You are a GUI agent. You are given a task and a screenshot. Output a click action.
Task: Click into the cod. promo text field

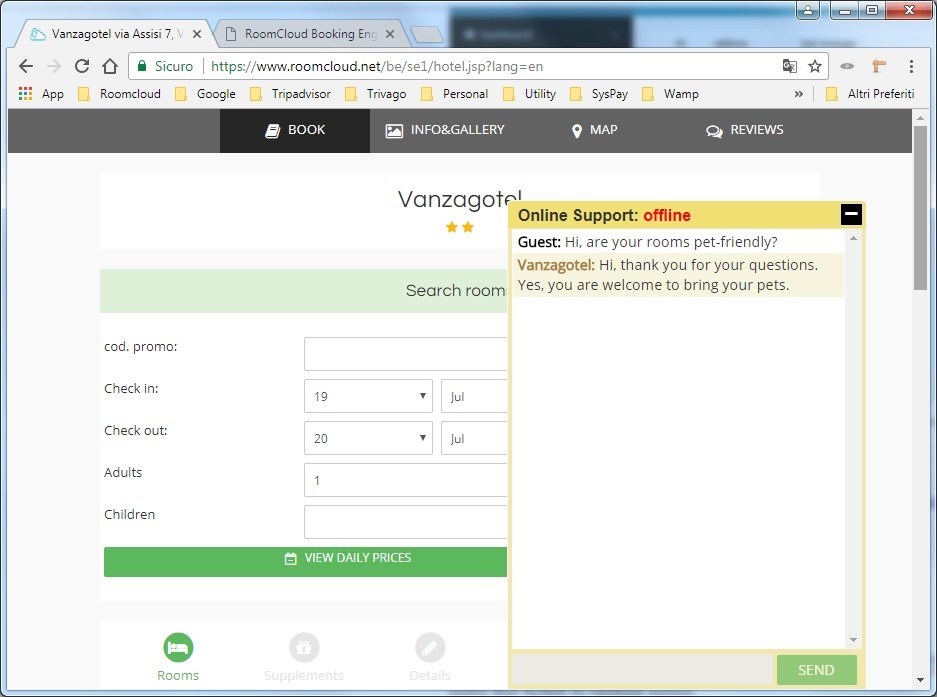click(405, 354)
